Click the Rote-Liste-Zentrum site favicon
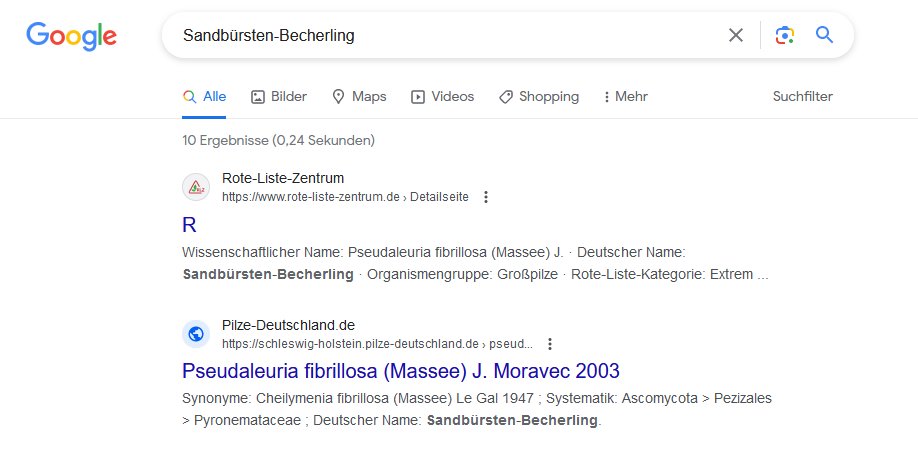Viewport: 918px width, 456px height. 196,187
